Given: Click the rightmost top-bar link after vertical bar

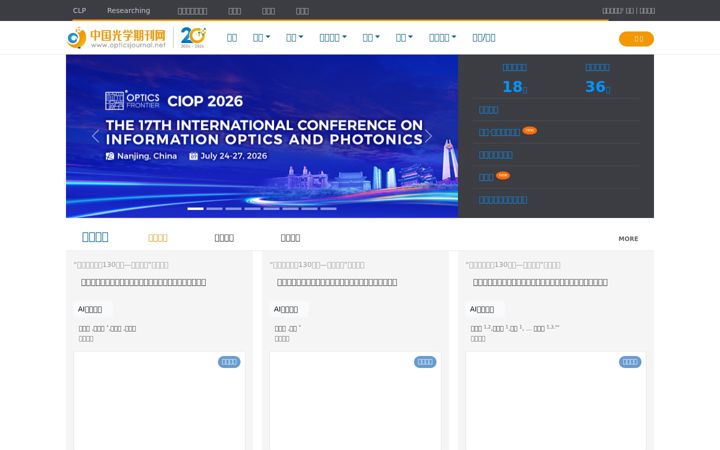Looking at the screenshot, I should point(647,11).
